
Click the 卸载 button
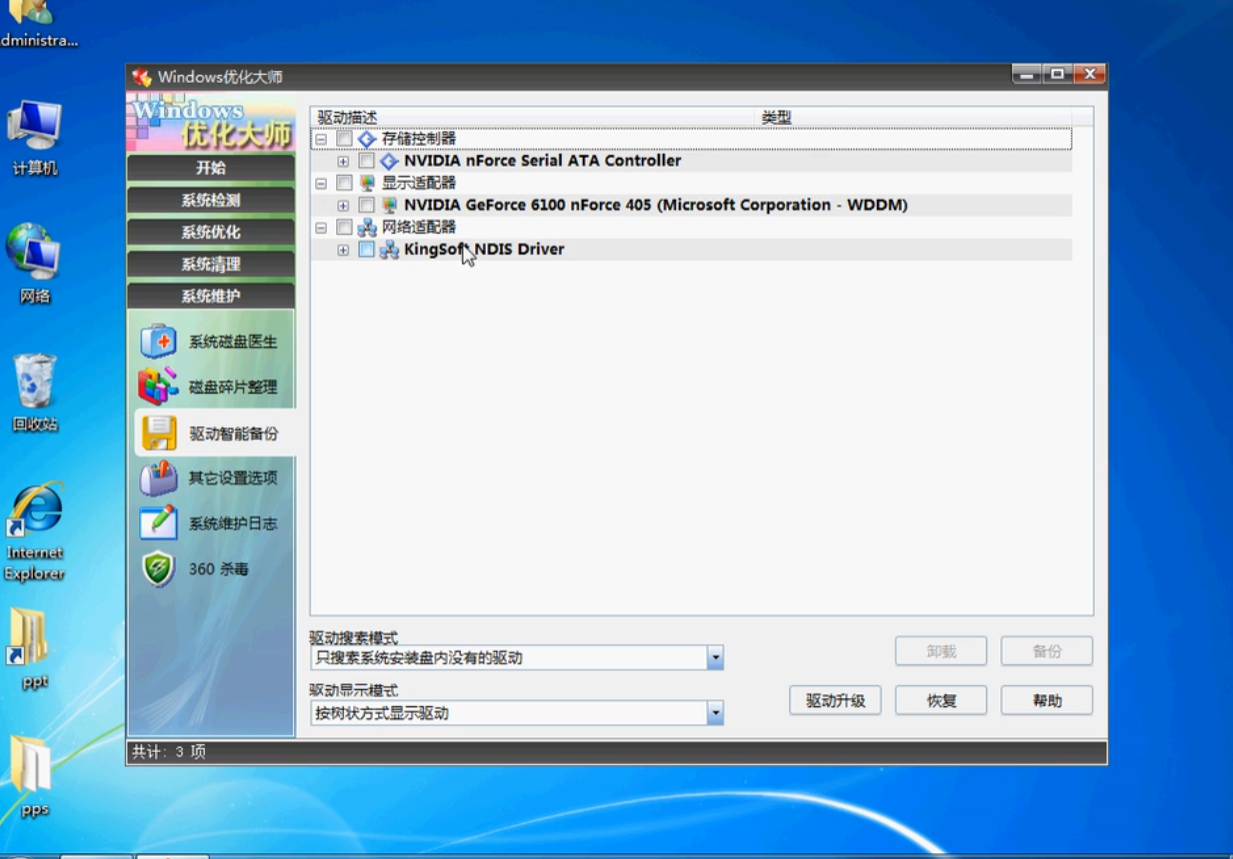tap(941, 651)
